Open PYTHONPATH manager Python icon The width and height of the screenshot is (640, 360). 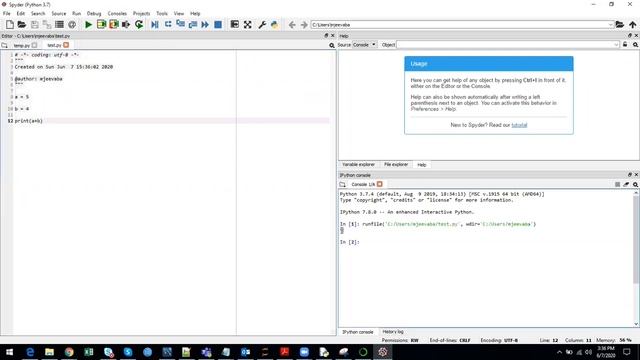tap(274, 24)
